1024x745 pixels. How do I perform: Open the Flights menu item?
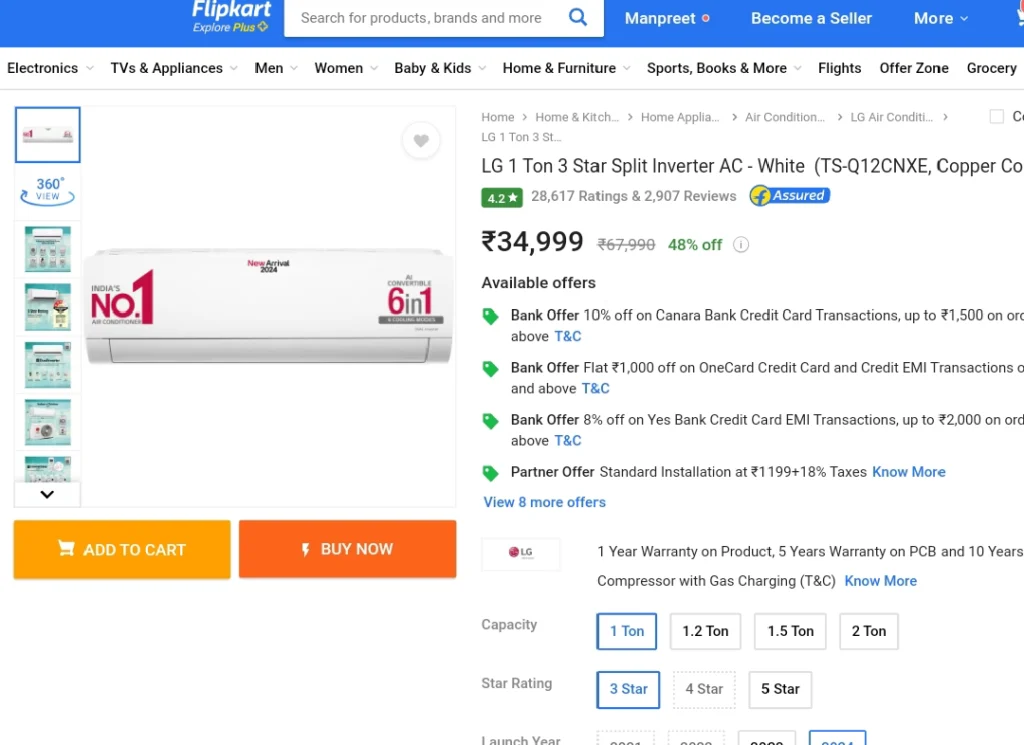point(839,69)
